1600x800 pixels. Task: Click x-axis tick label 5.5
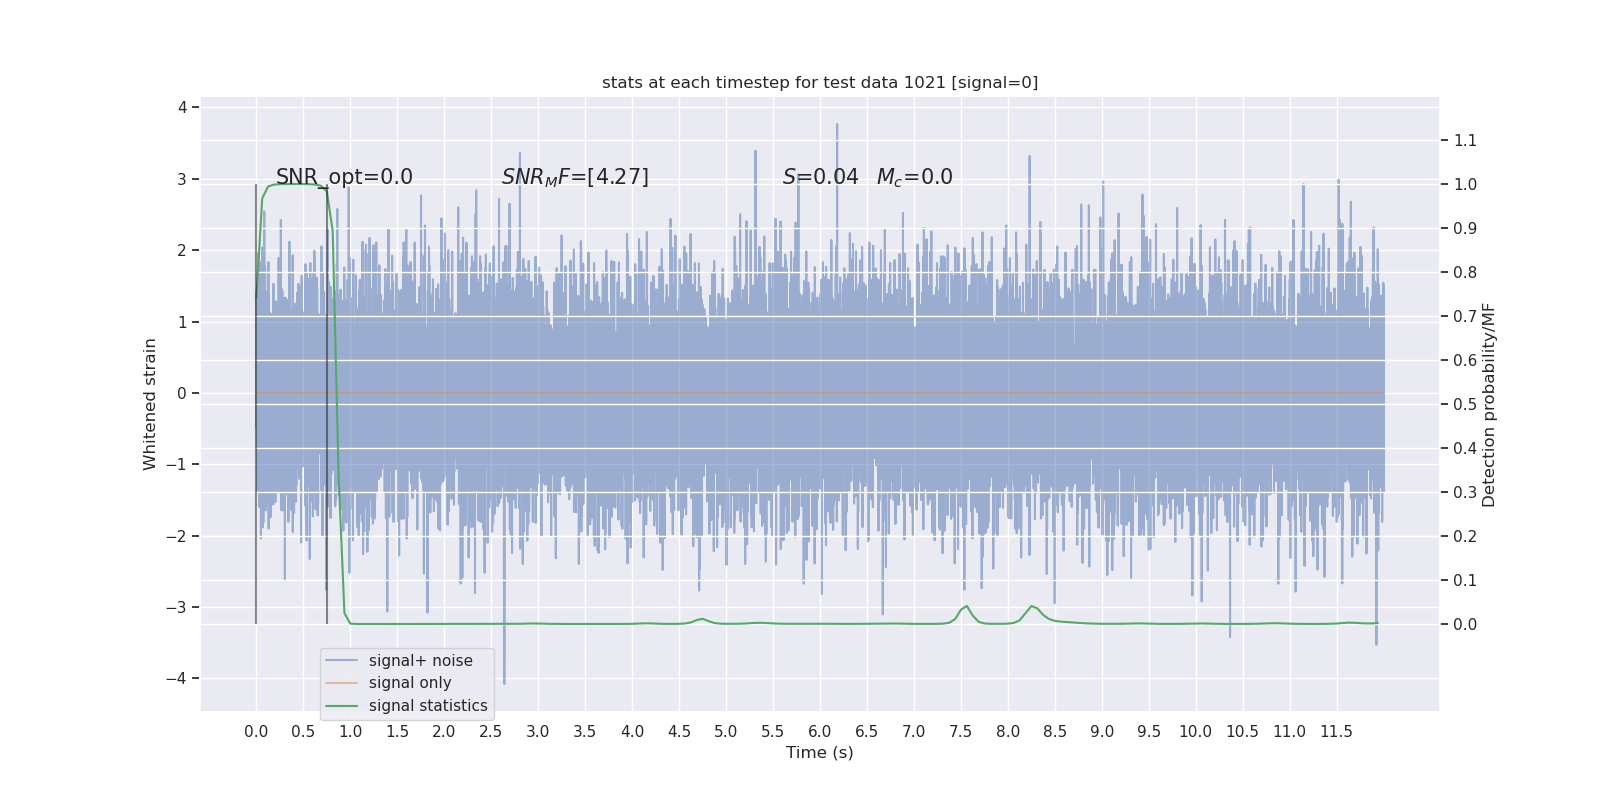click(773, 731)
